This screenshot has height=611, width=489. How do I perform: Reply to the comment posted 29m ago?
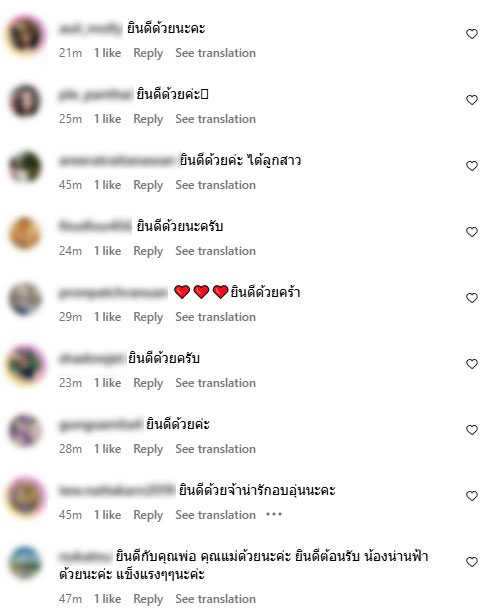pos(148,317)
